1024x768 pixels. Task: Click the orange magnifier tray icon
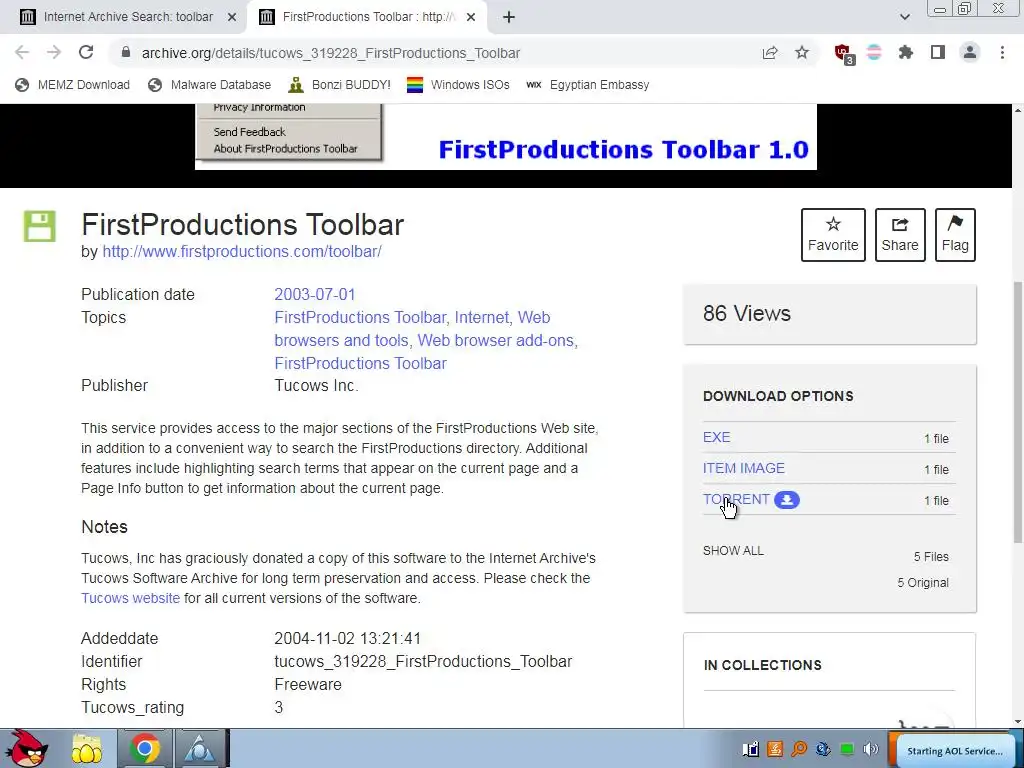(799, 749)
